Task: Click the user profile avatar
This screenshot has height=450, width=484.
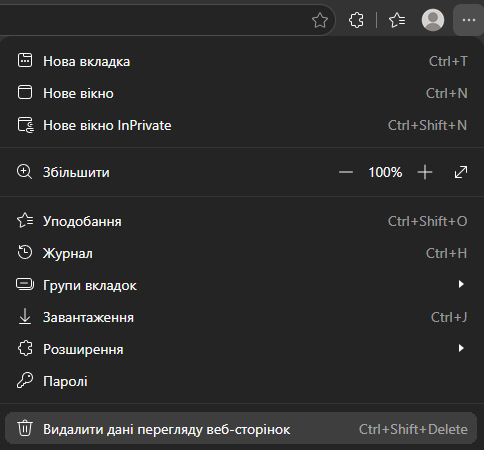Action: (x=433, y=20)
